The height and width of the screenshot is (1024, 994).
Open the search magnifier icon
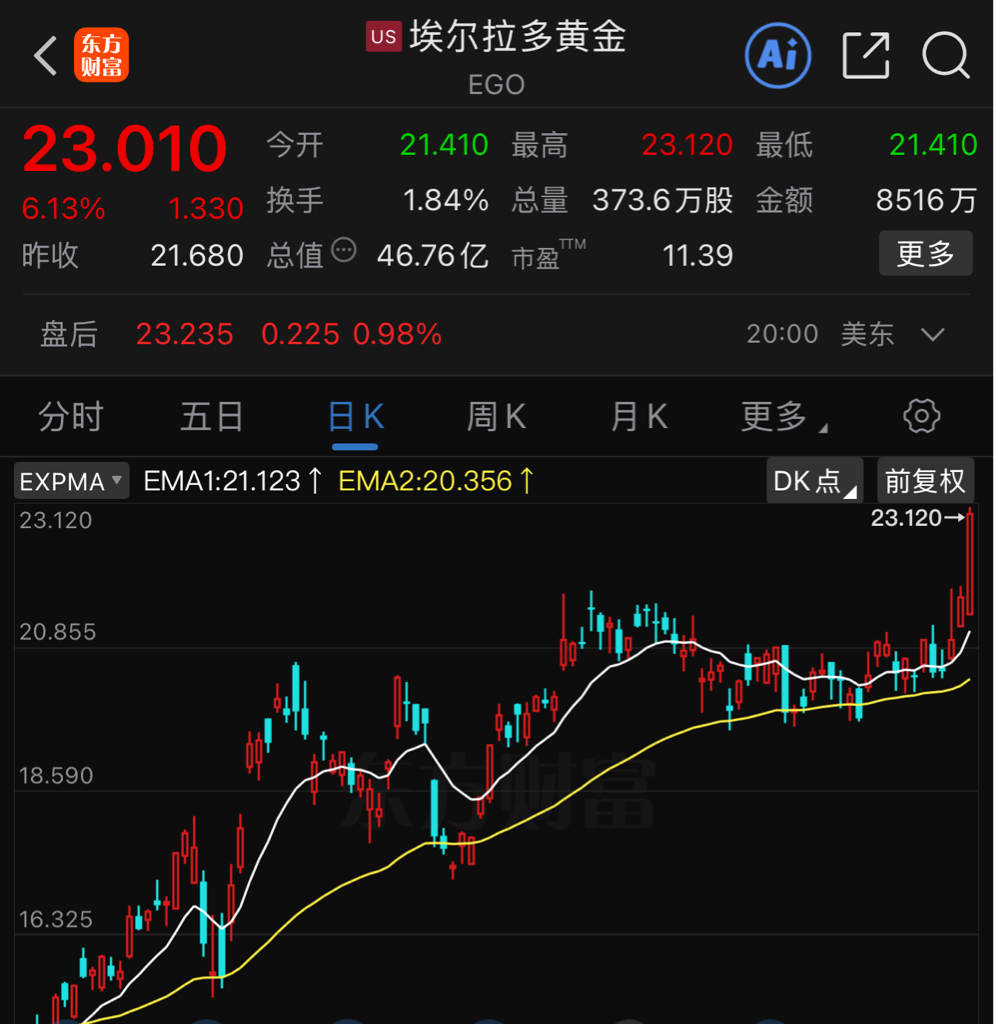coord(946,56)
